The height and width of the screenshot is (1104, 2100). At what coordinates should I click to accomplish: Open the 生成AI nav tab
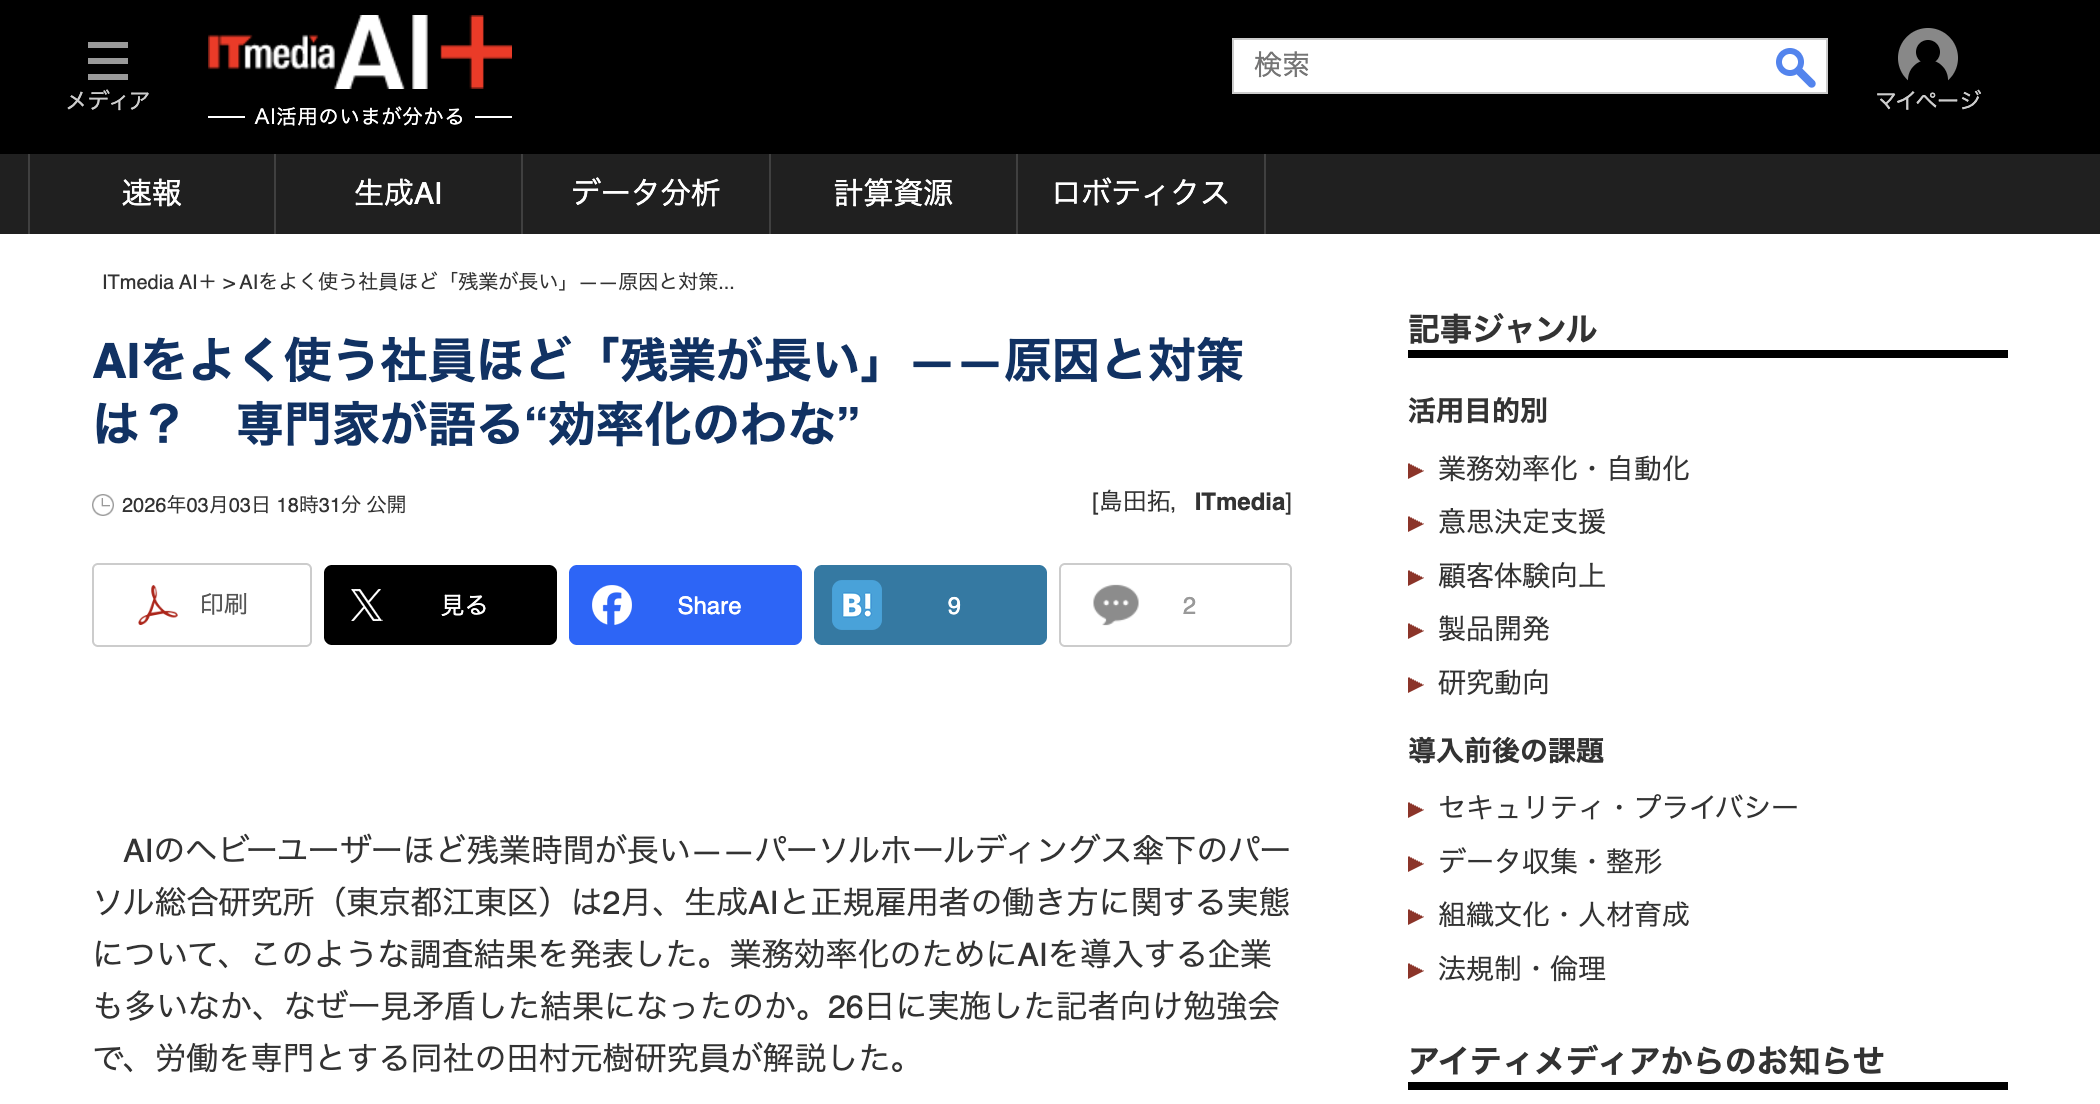point(398,193)
